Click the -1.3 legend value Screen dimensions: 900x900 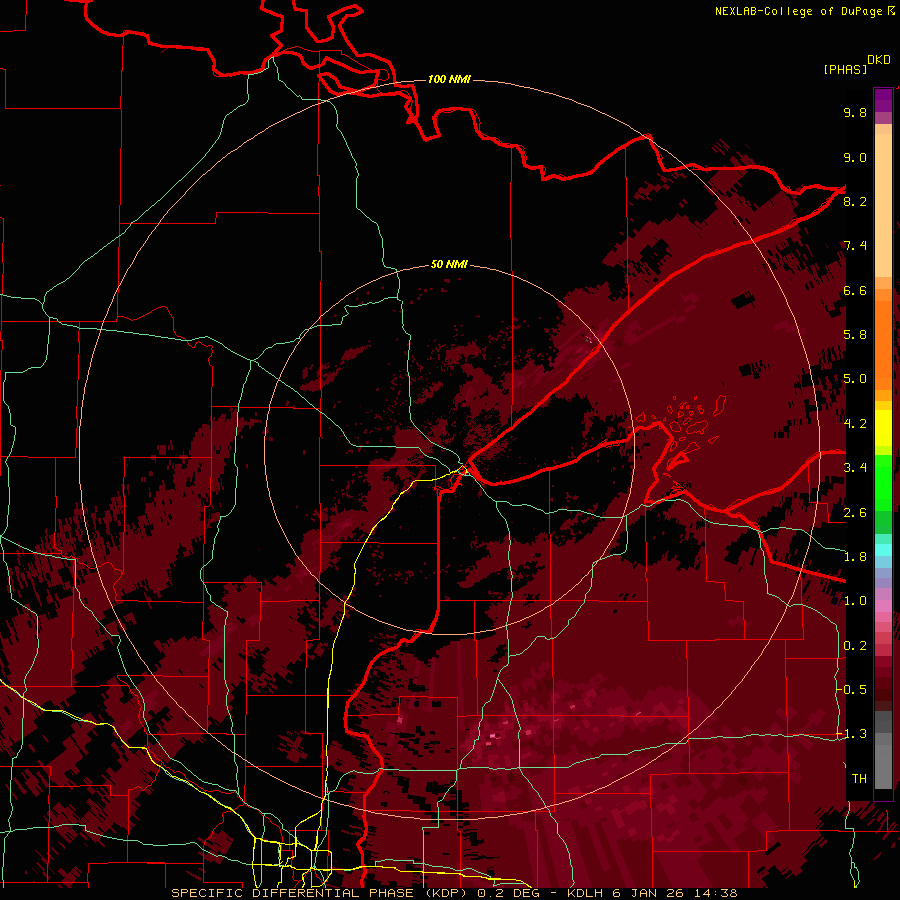[x=852, y=734]
